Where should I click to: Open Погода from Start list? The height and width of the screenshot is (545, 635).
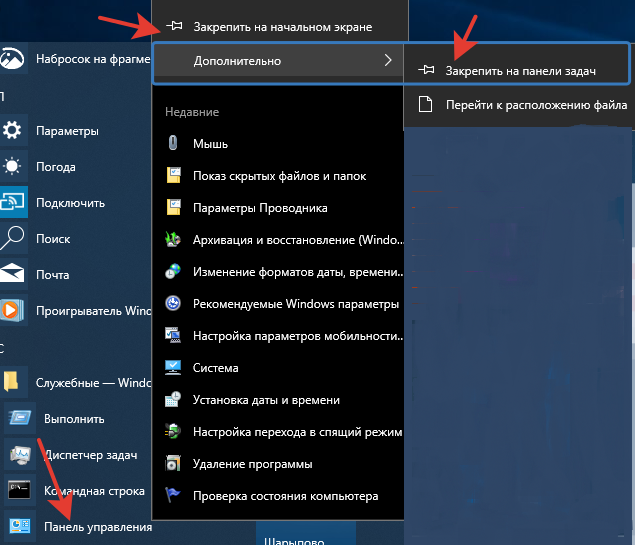pyautogui.click(x=56, y=167)
